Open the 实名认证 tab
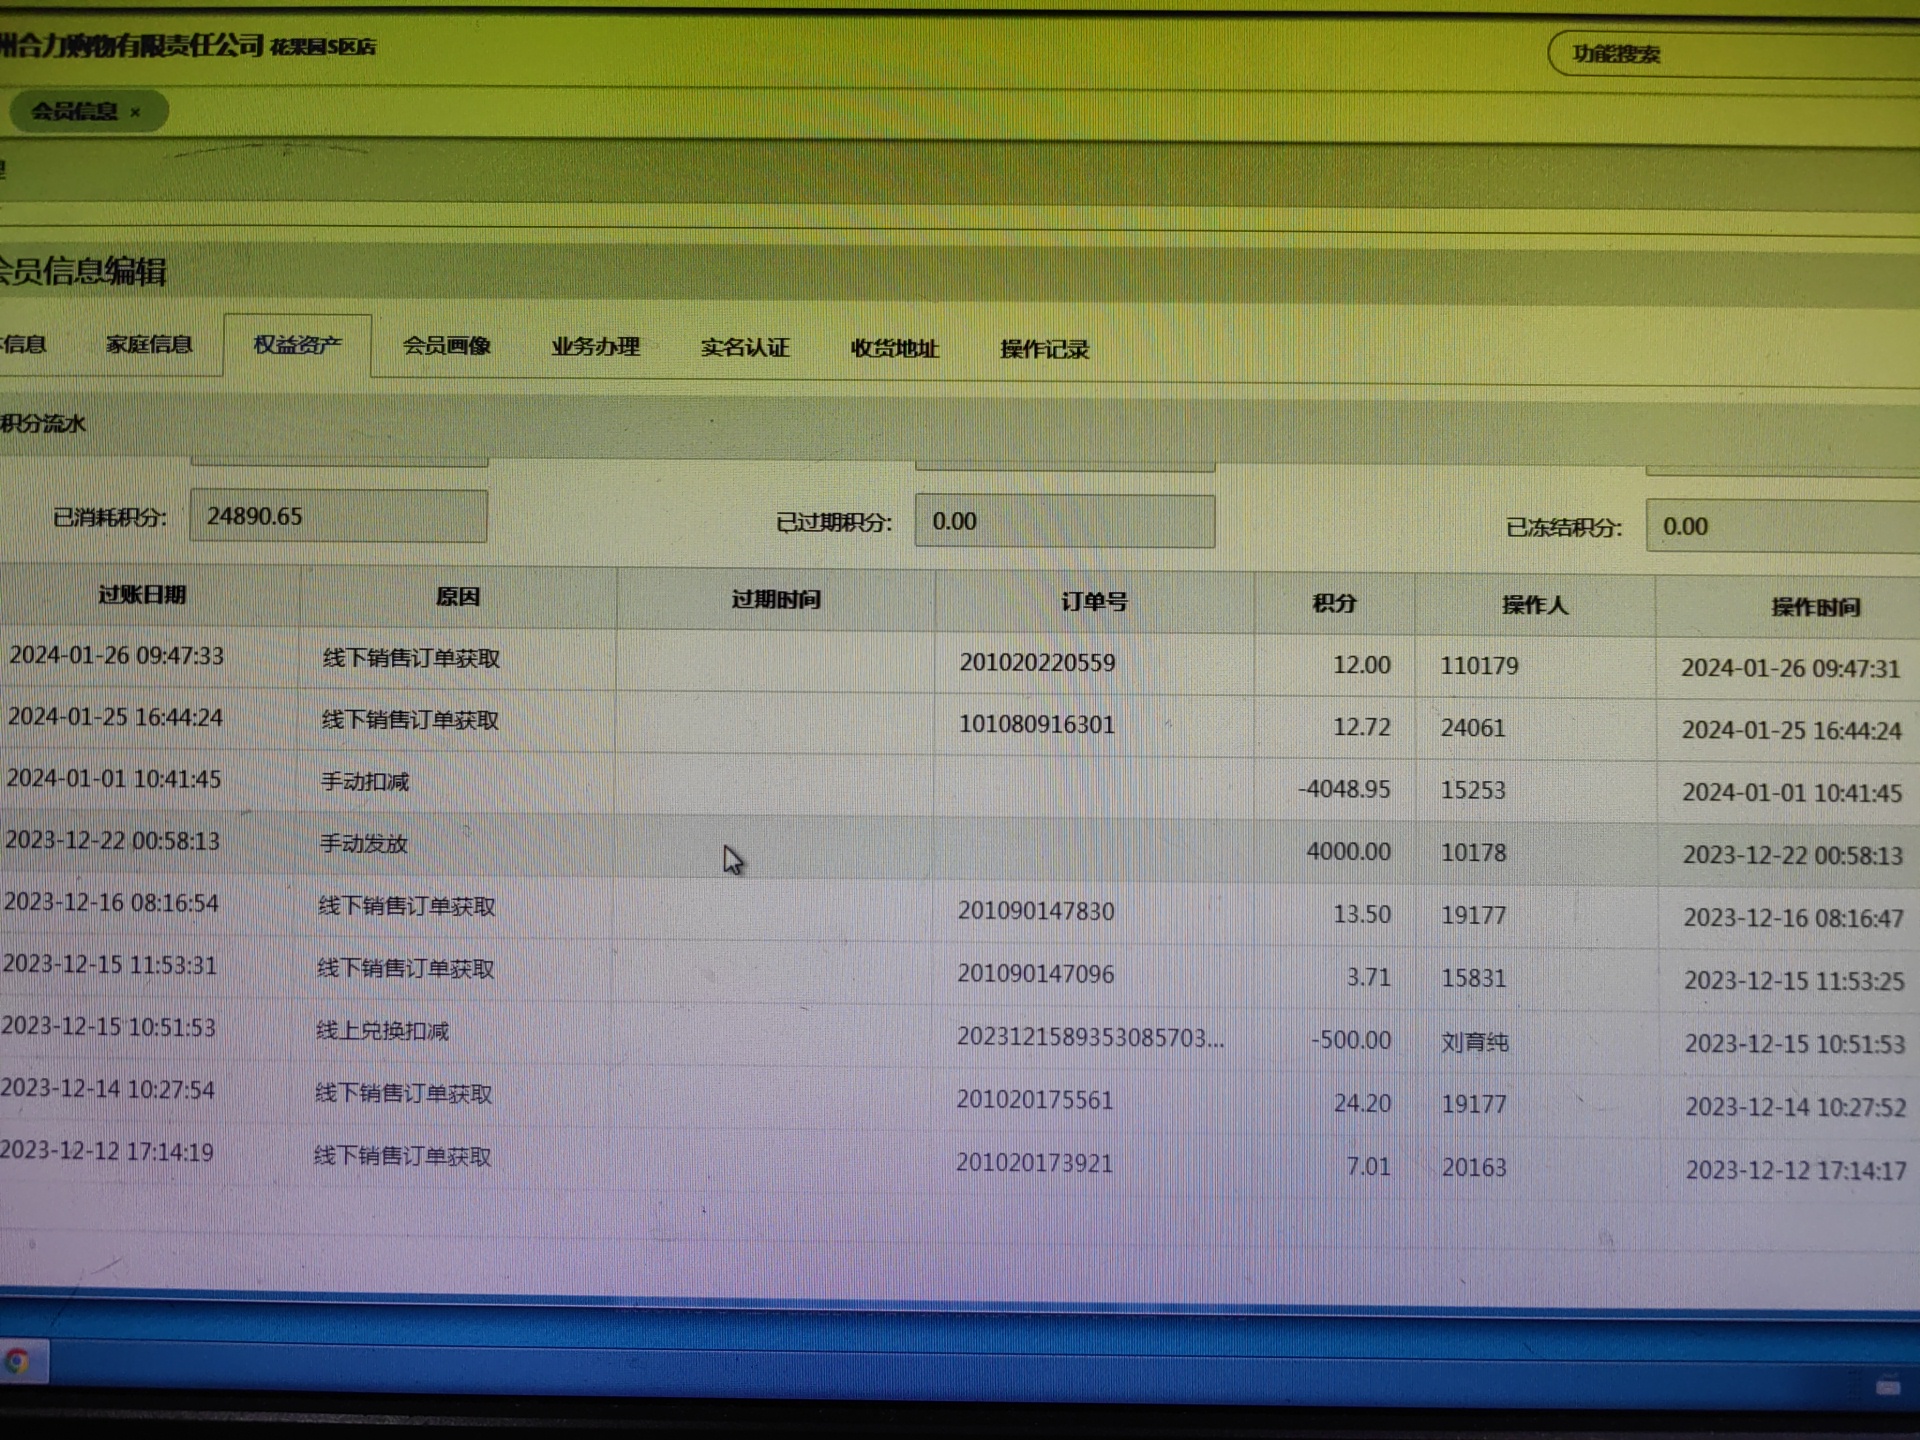 (745, 348)
